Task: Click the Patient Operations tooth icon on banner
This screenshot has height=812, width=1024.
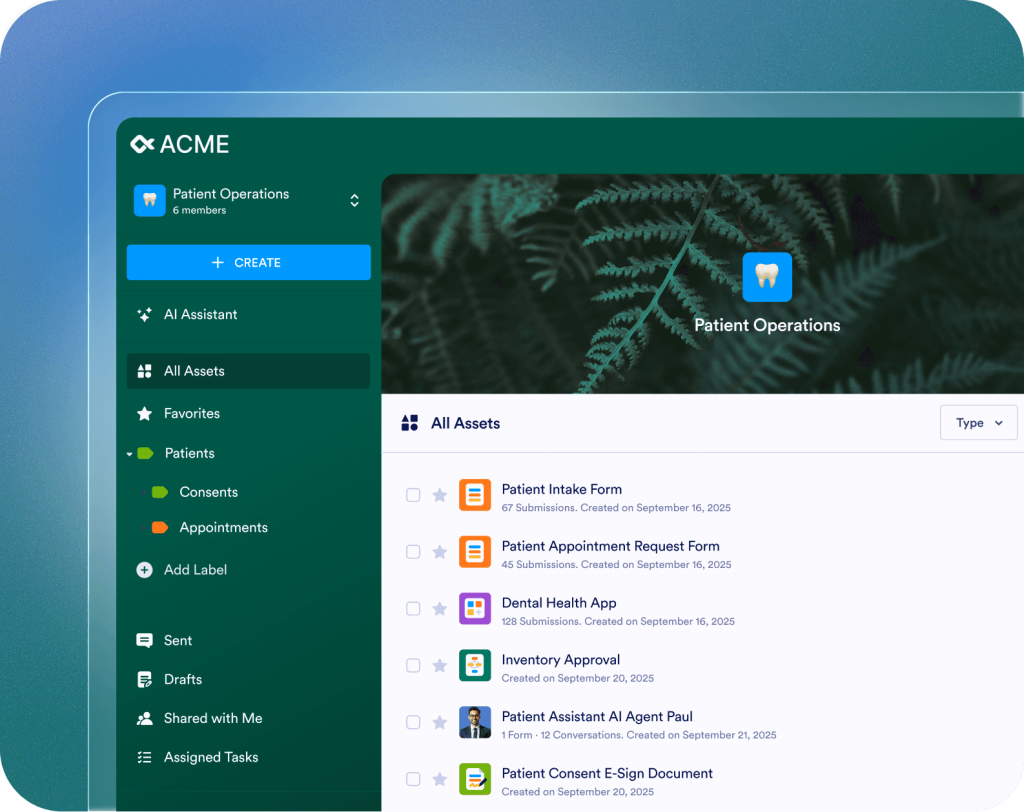Action: [x=767, y=276]
